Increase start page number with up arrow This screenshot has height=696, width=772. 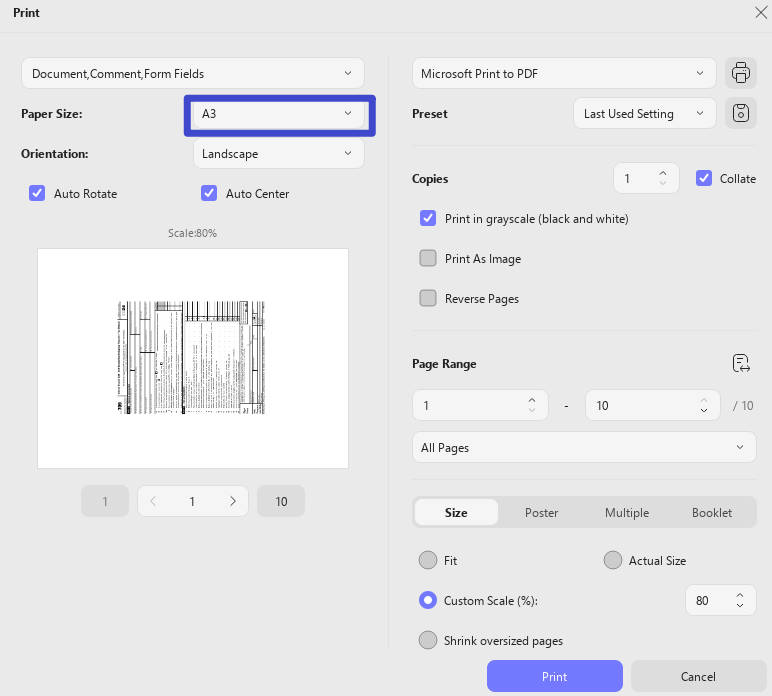tap(532, 400)
